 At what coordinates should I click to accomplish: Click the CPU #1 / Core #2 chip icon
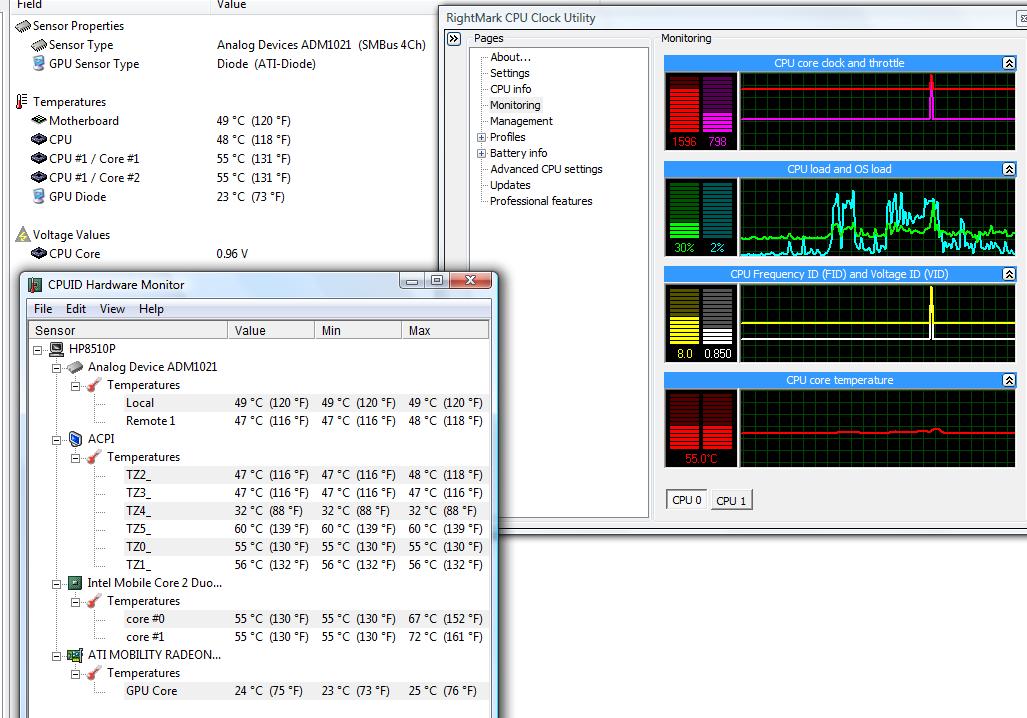click(39, 178)
